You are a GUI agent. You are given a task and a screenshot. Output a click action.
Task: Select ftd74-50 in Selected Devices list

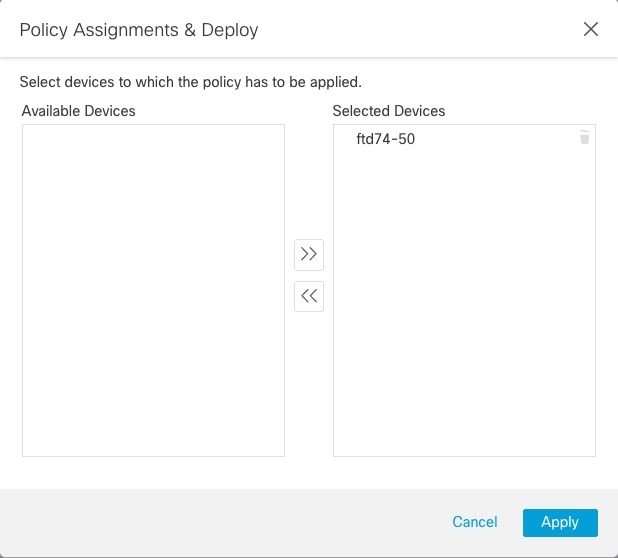464,139
